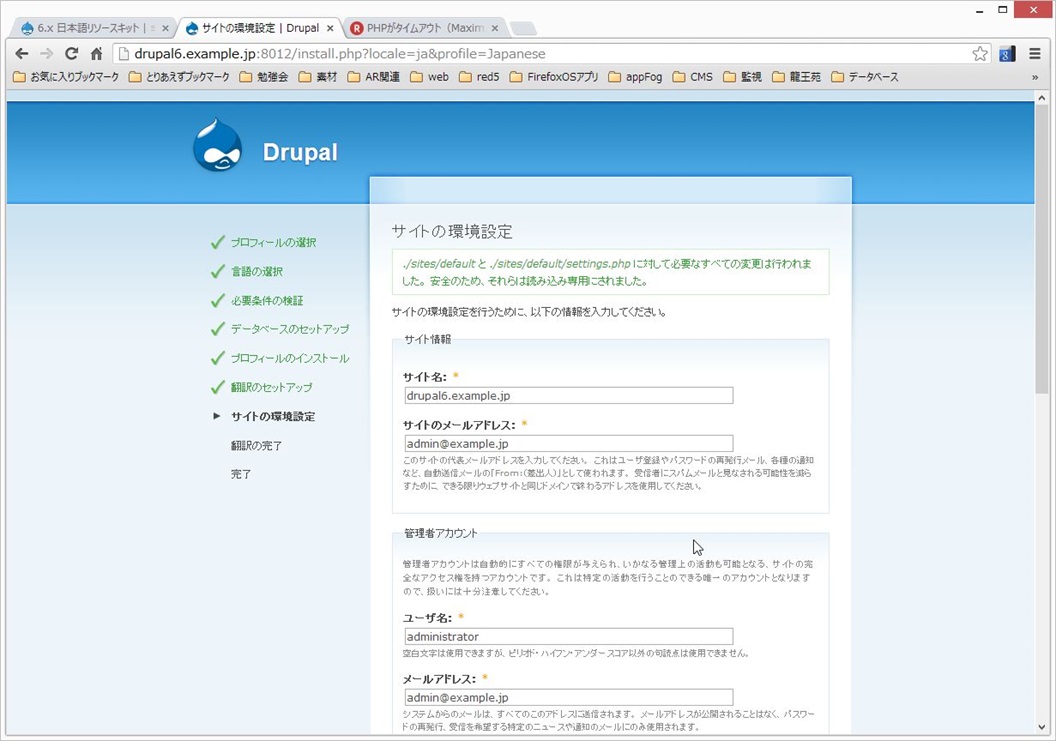The image size is (1056, 741).
Task: Click サイト情報 fieldset legend
Action: point(428,339)
